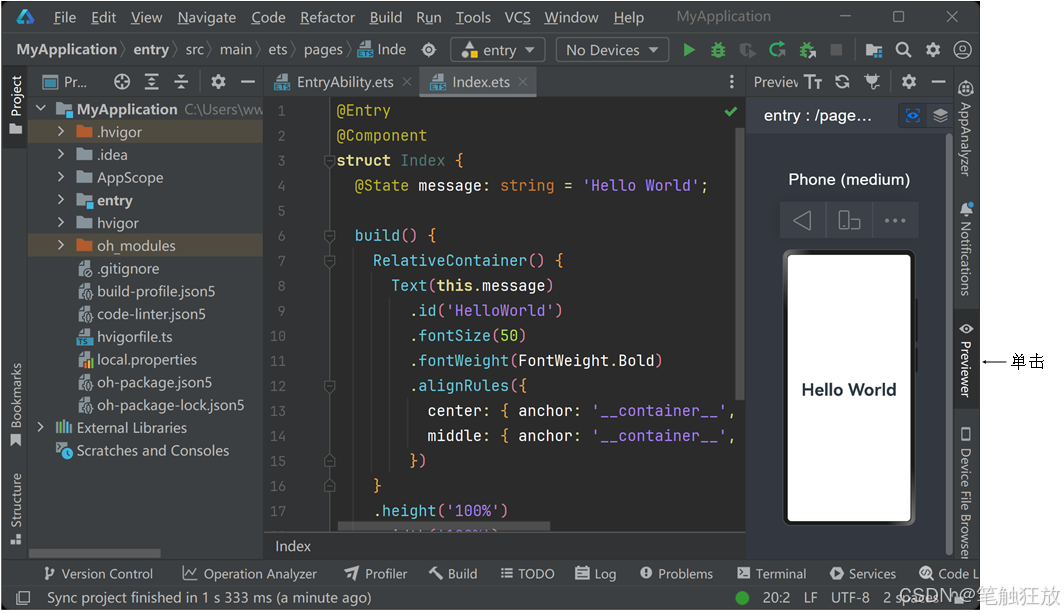Click the Debug bug icon
This screenshot has height=613, width=1064.
[x=718, y=50]
